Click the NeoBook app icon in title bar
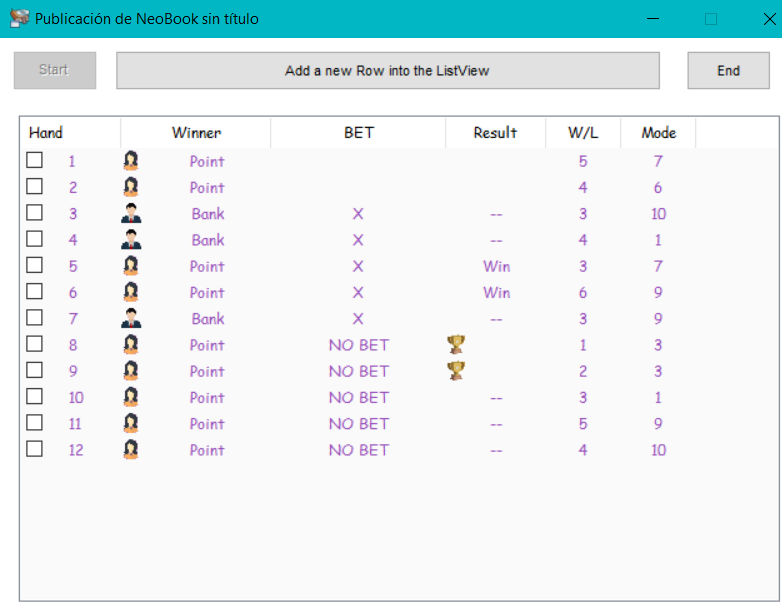The image size is (782, 605). (19, 18)
